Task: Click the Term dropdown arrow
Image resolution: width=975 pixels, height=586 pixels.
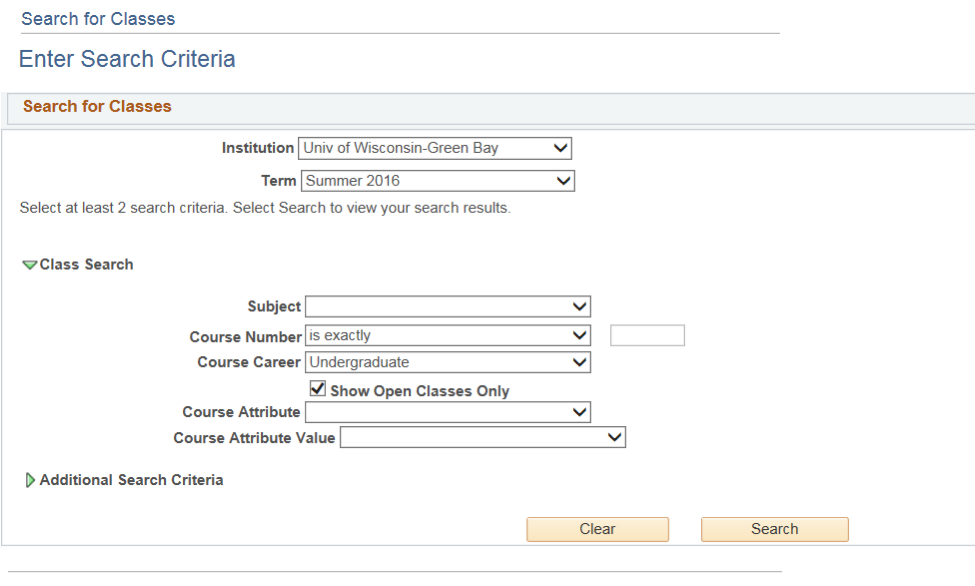Action: (563, 181)
